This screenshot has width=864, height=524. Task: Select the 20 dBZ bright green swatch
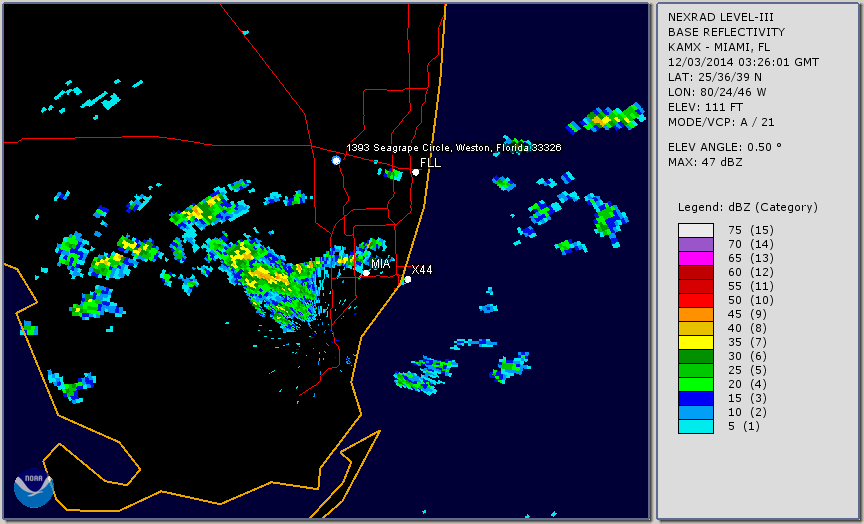(x=696, y=385)
